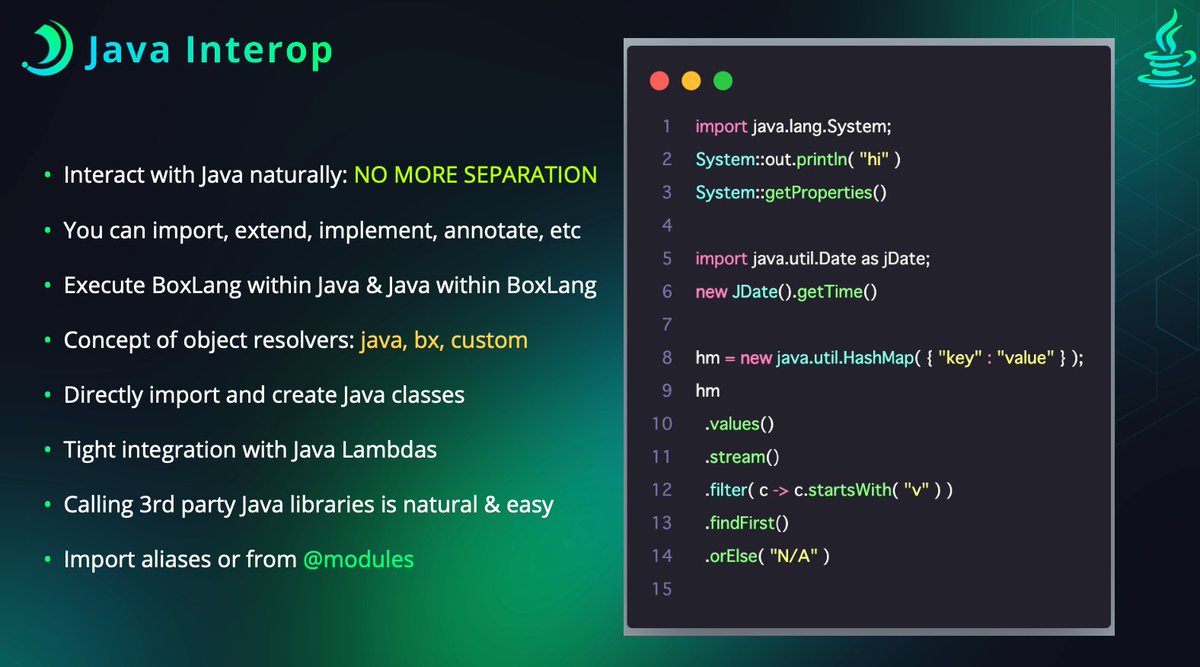Click the BoxLang crescent logo icon
Viewport: 1200px width, 667px height.
click(47, 48)
